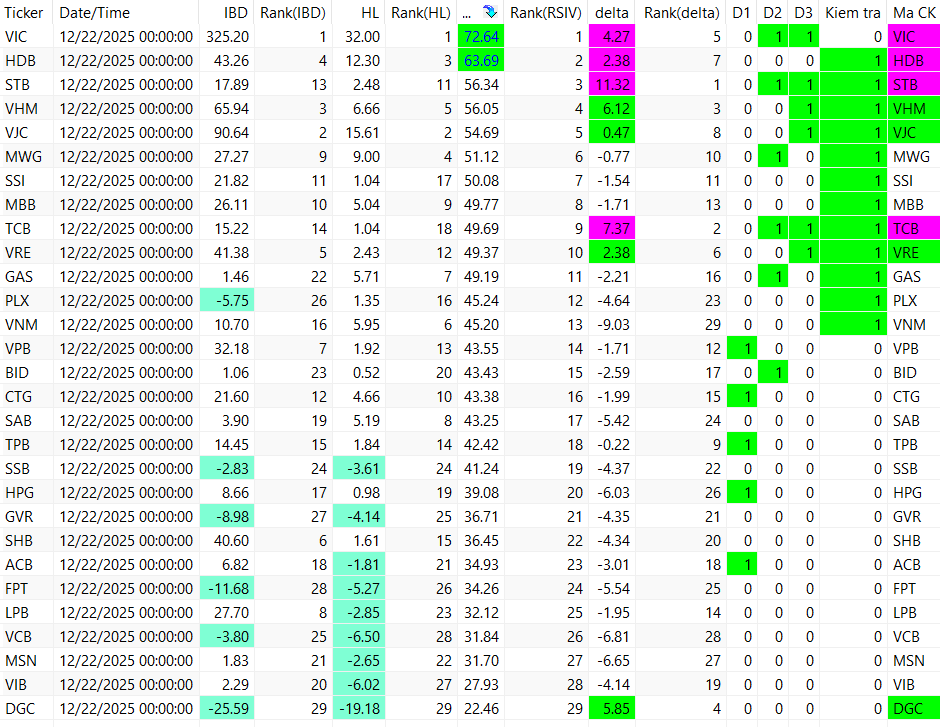
Task: Click the magenta STB cell in Ma CK column
Action: click(914, 85)
